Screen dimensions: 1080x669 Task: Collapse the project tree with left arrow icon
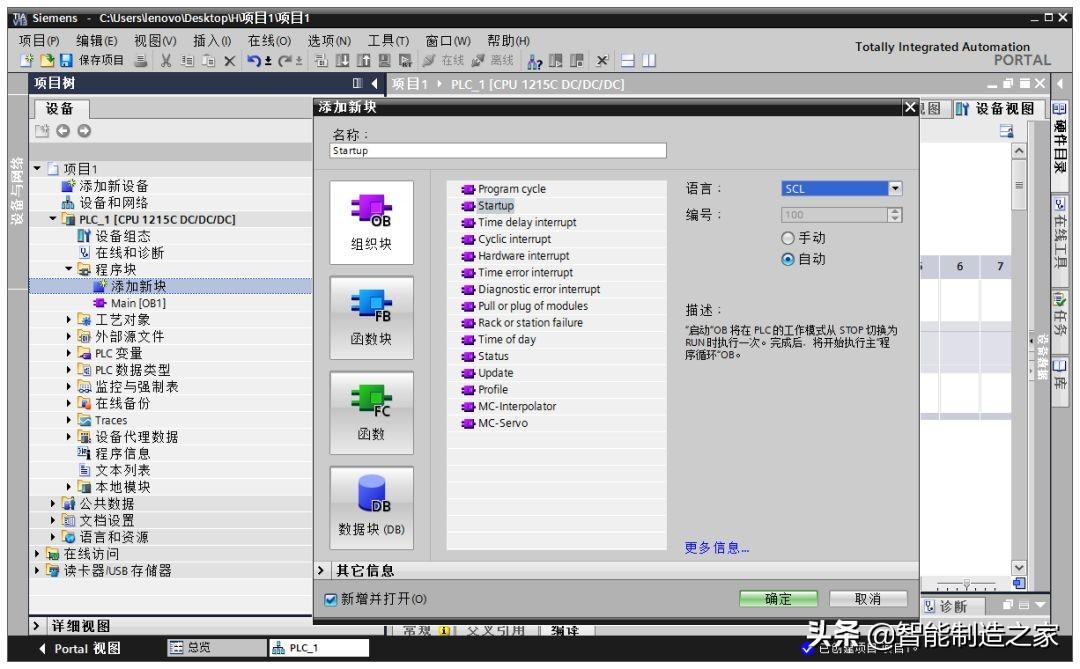(375, 83)
